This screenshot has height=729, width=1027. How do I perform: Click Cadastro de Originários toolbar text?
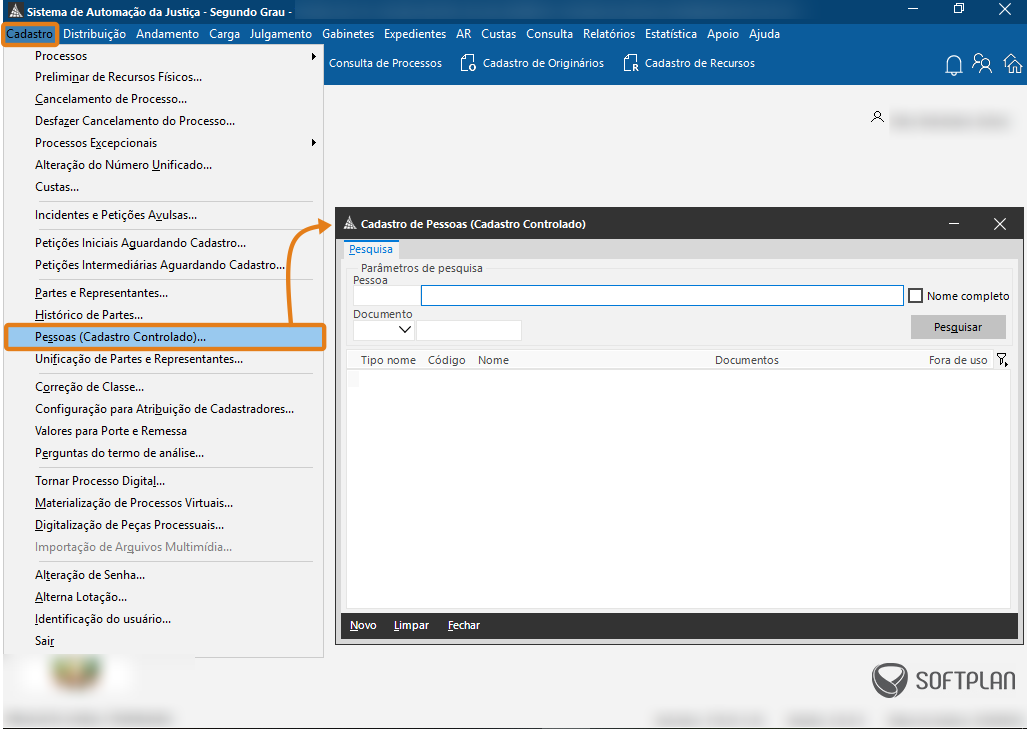(x=543, y=63)
